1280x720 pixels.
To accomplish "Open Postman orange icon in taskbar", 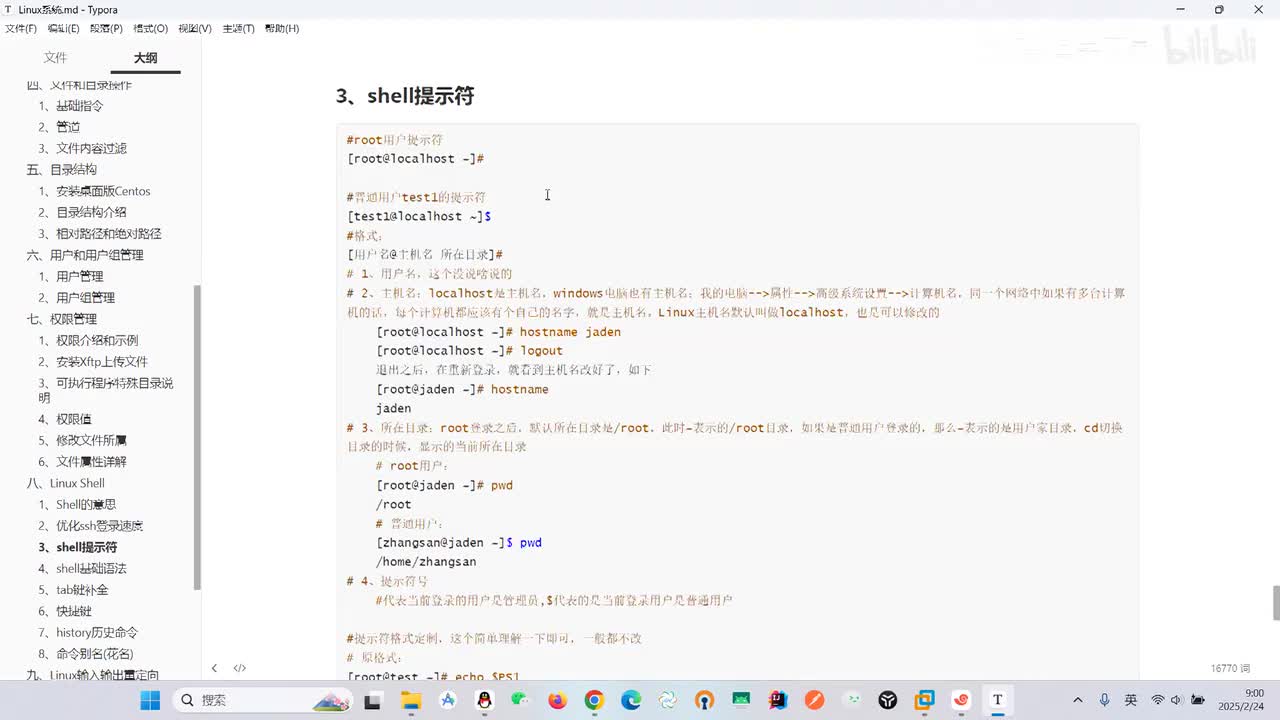I will (x=814, y=700).
